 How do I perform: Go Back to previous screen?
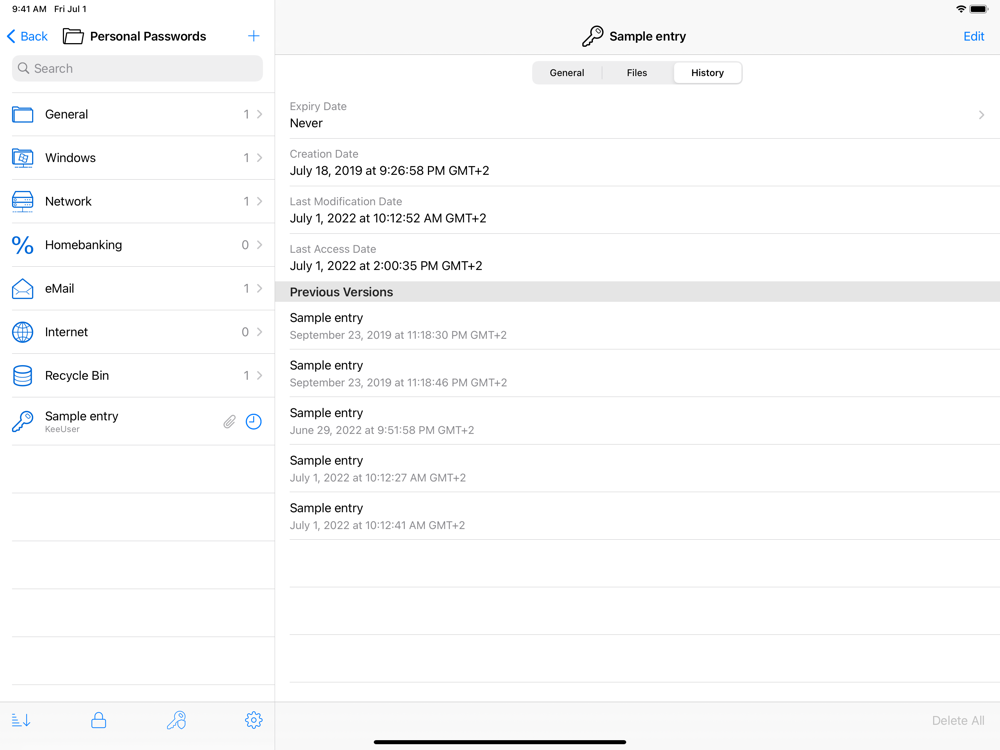coord(27,36)
